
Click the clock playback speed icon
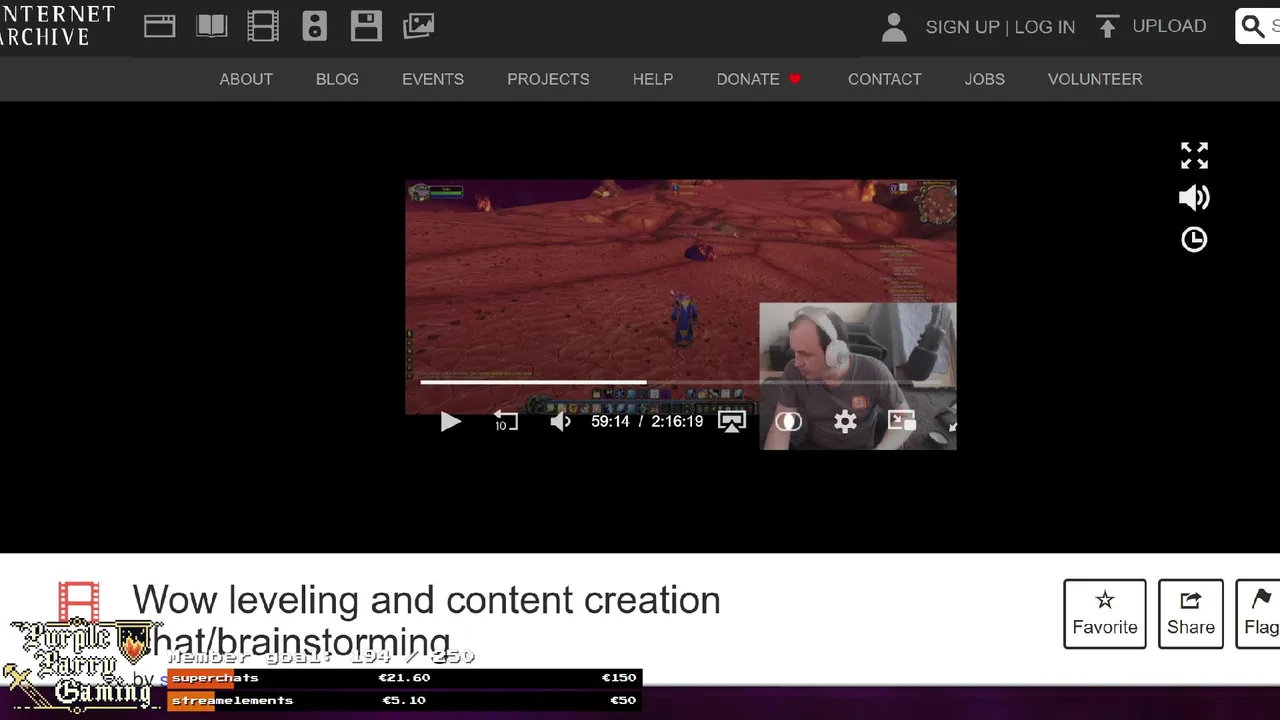1194,239
